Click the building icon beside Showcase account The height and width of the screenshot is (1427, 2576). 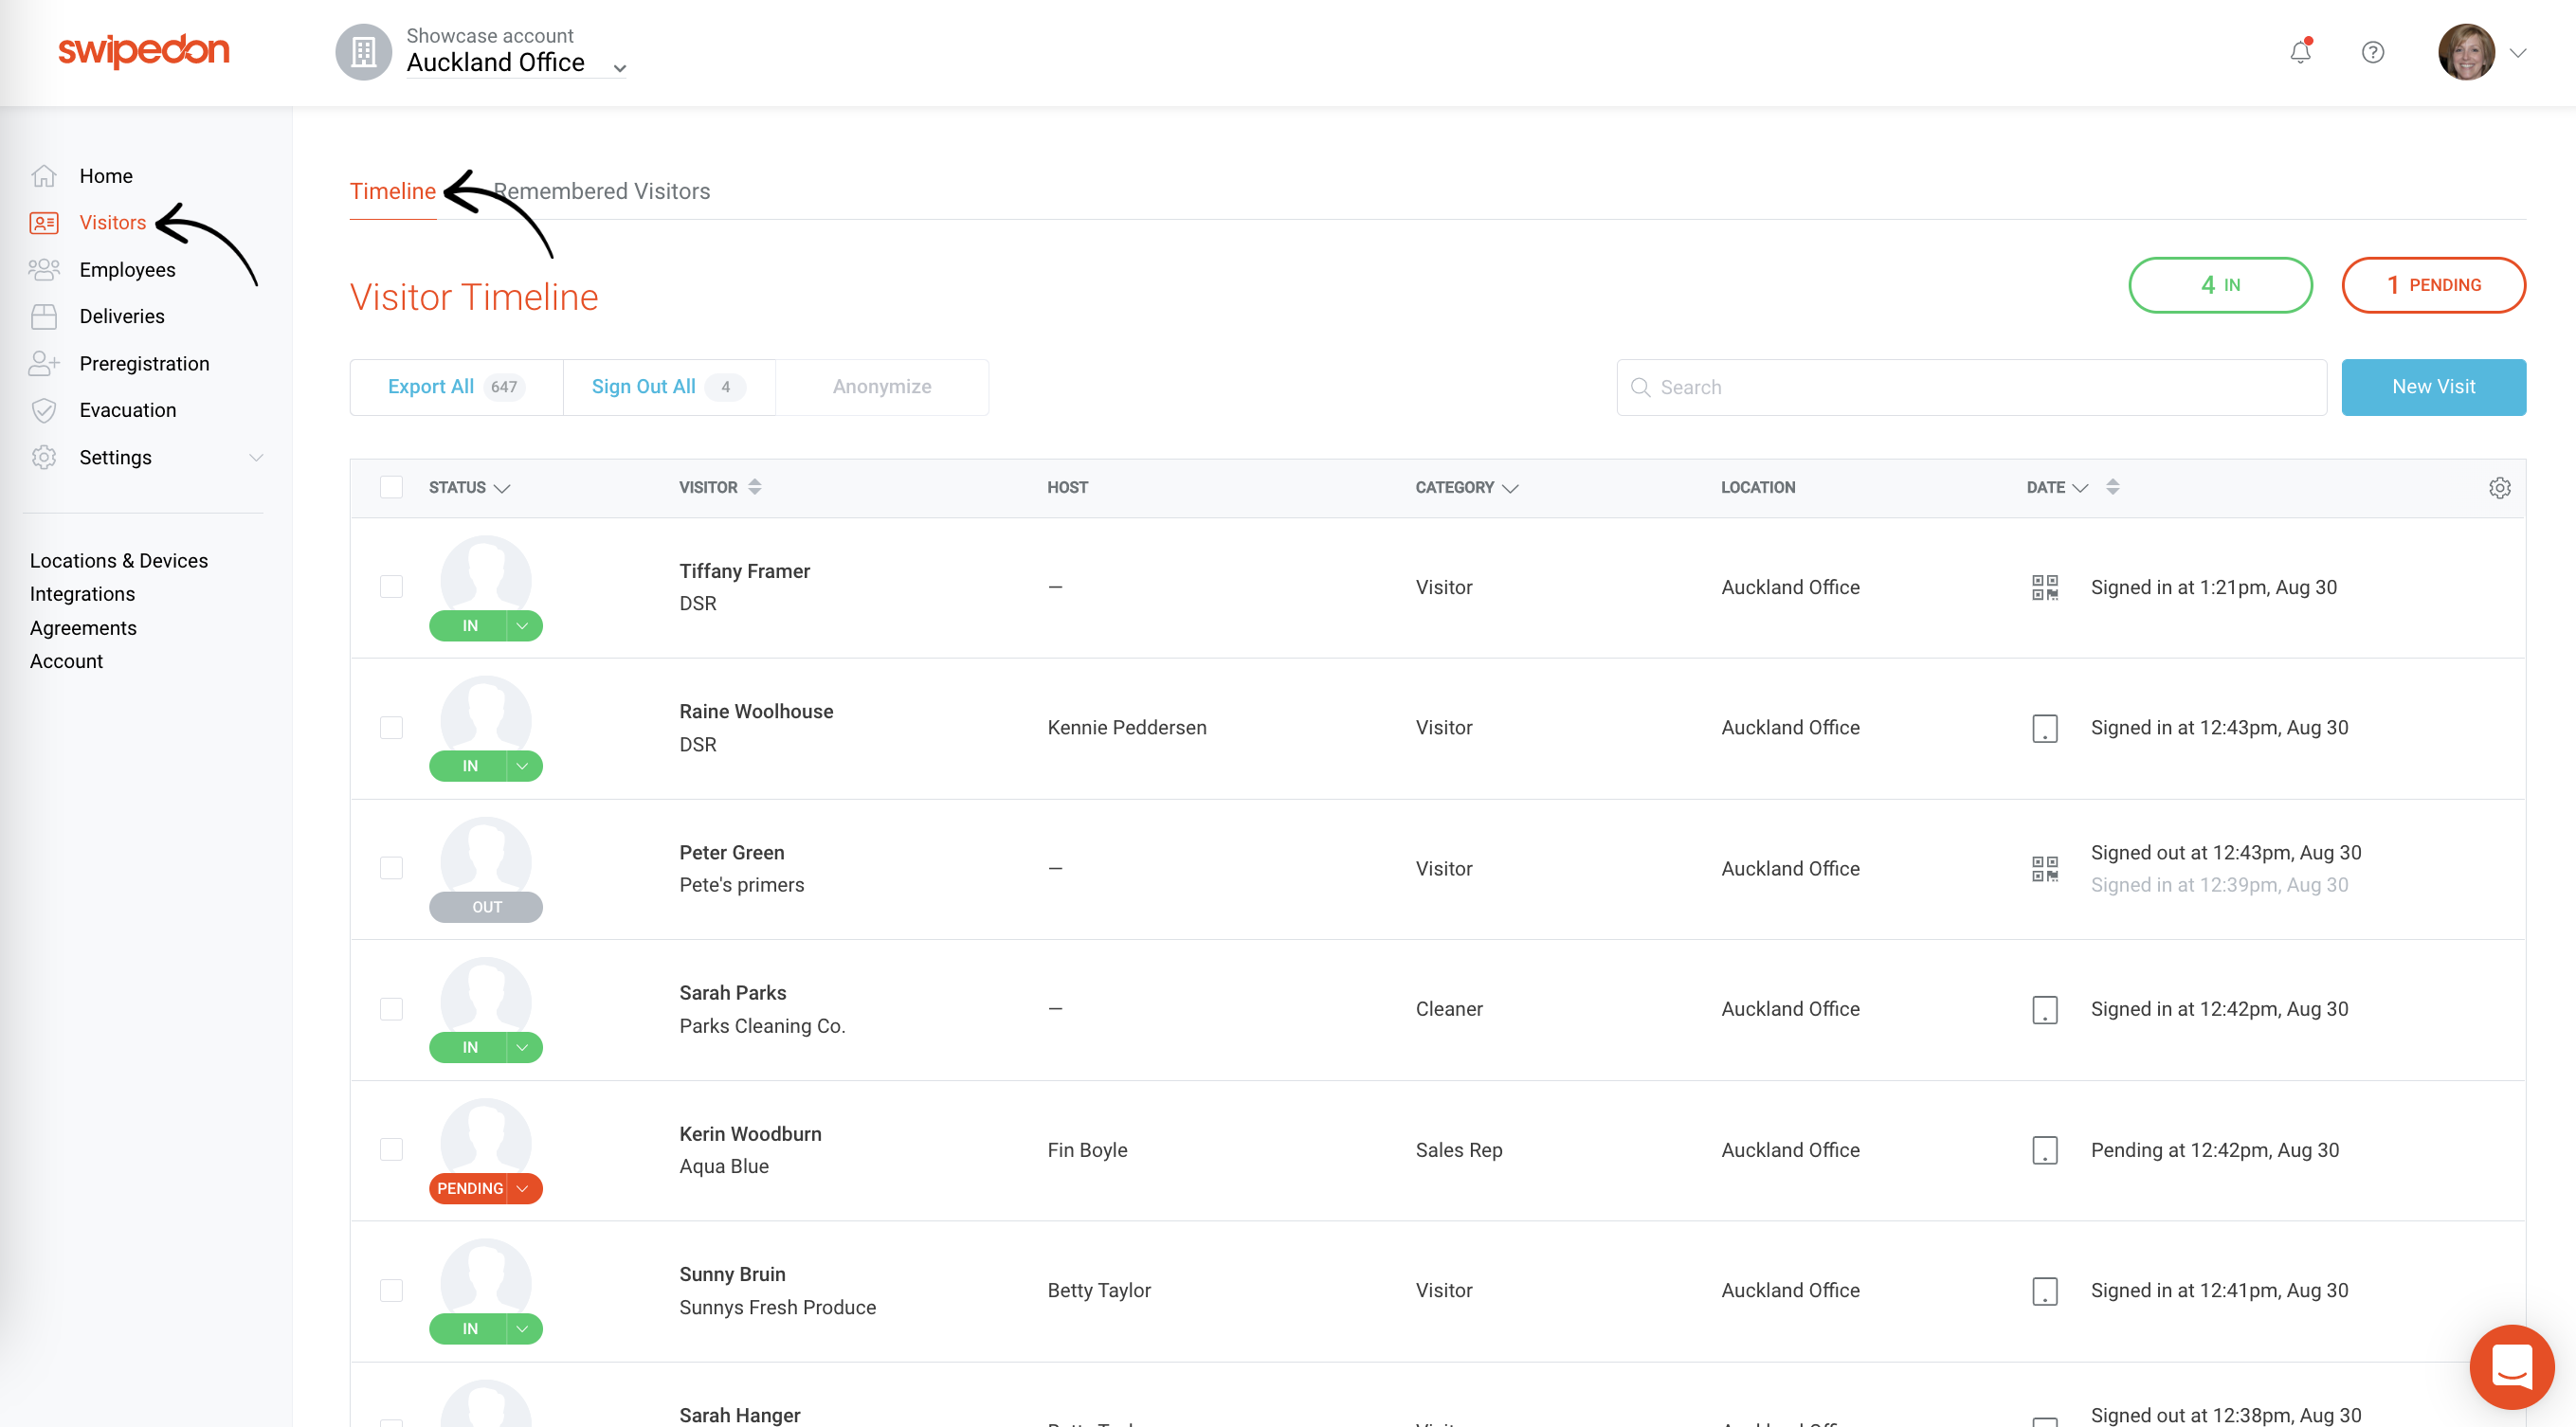(x=363, y=52)
